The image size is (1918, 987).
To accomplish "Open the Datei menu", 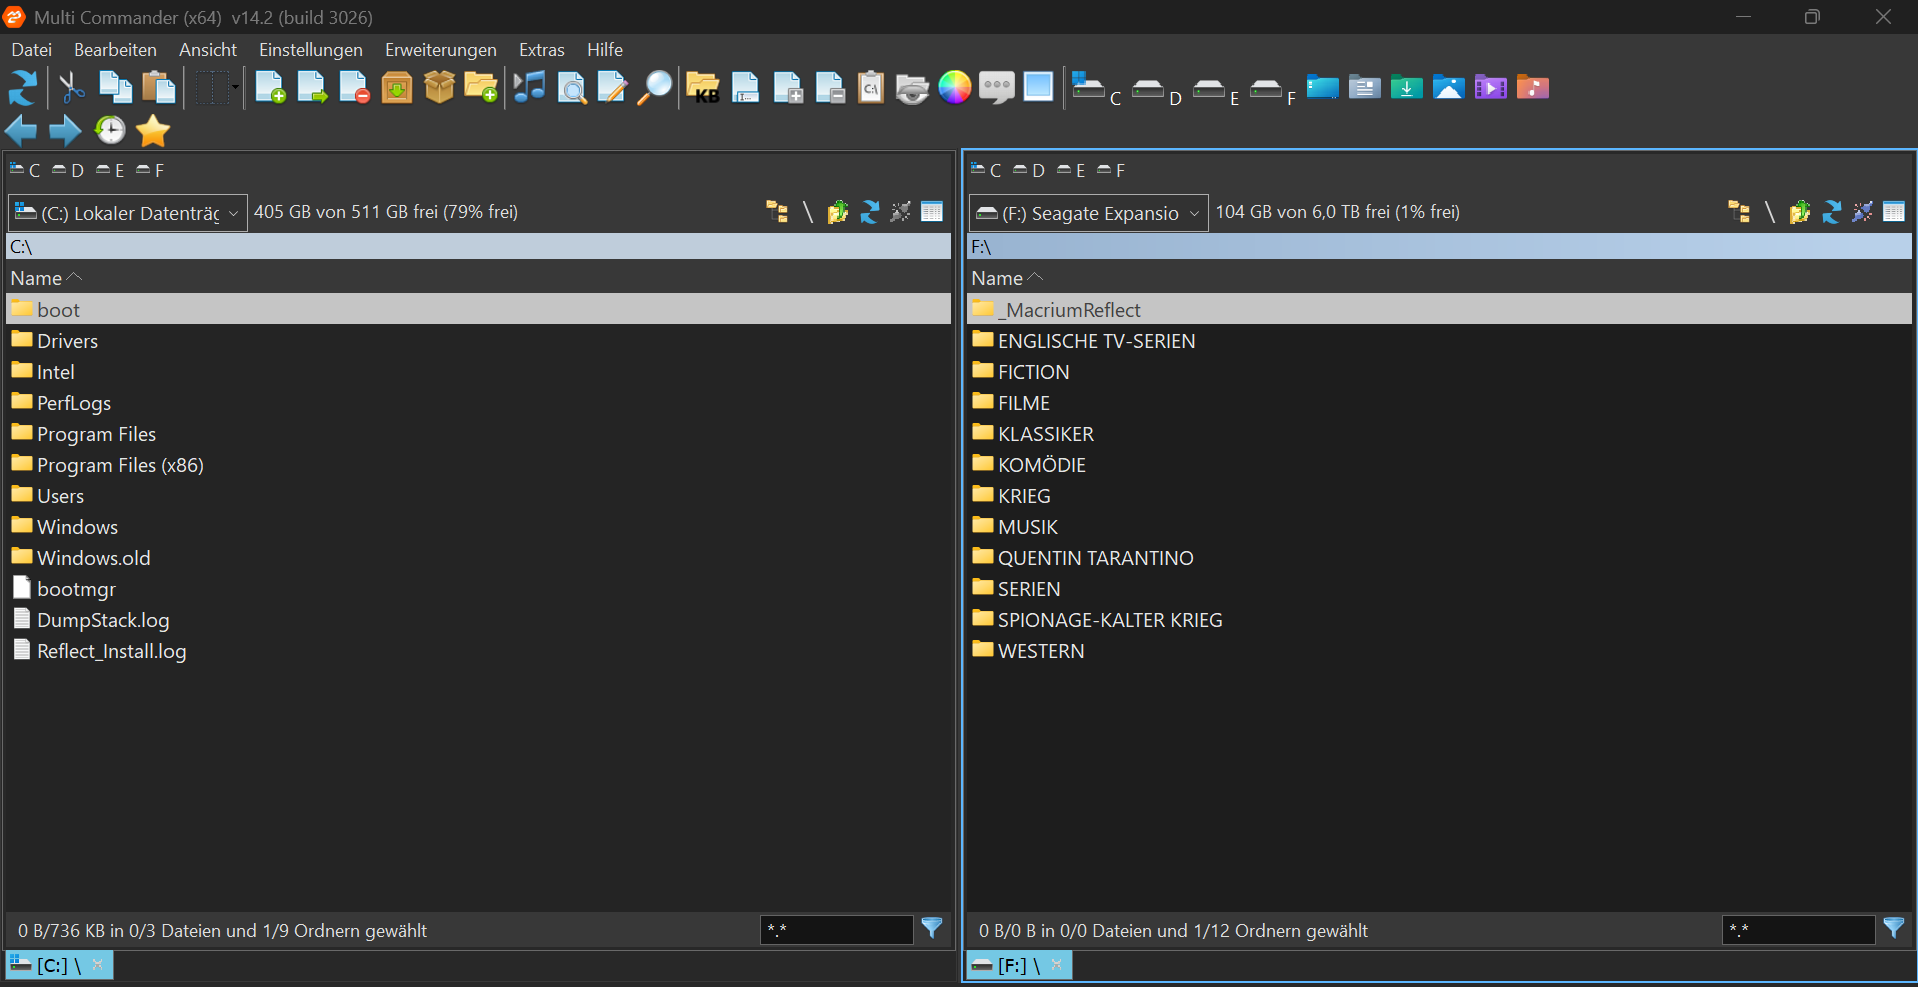I will (x=31, y=50).
